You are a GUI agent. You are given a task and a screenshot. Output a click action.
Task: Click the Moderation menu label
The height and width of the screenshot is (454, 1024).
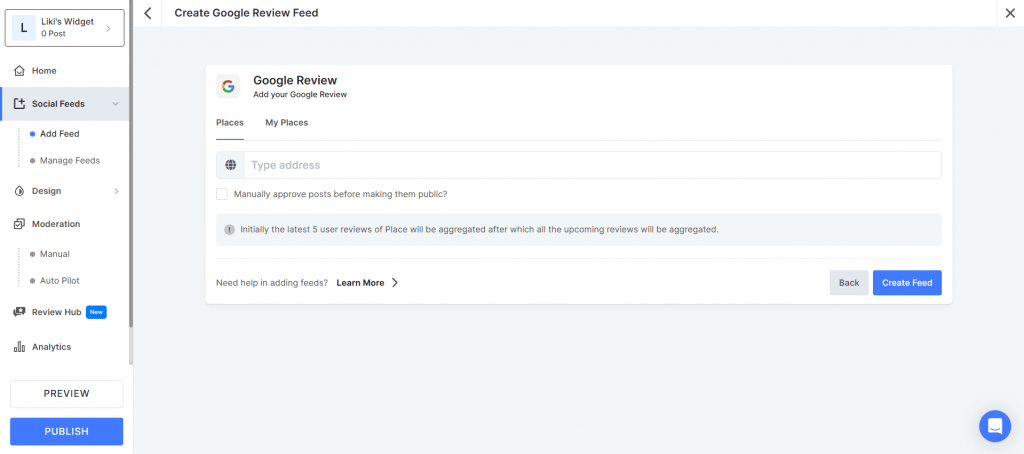click(x=56, y=224)
